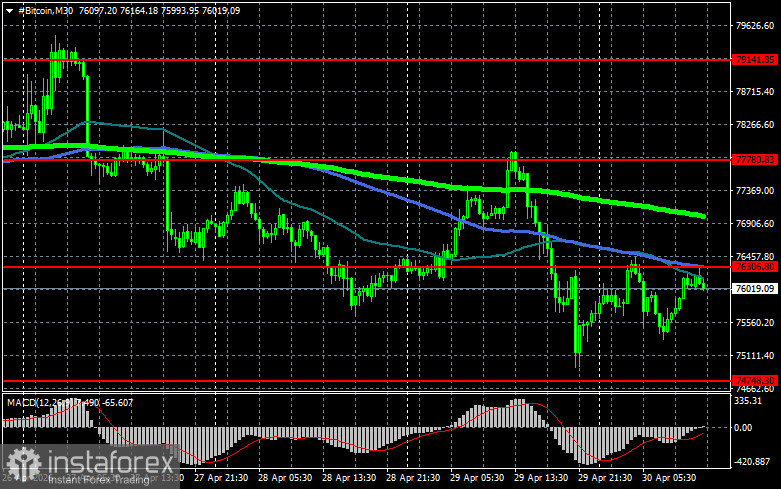781x489 pixels.
Task: Click the 29 Apr 05:30 time label
Action: coord(477,478)
